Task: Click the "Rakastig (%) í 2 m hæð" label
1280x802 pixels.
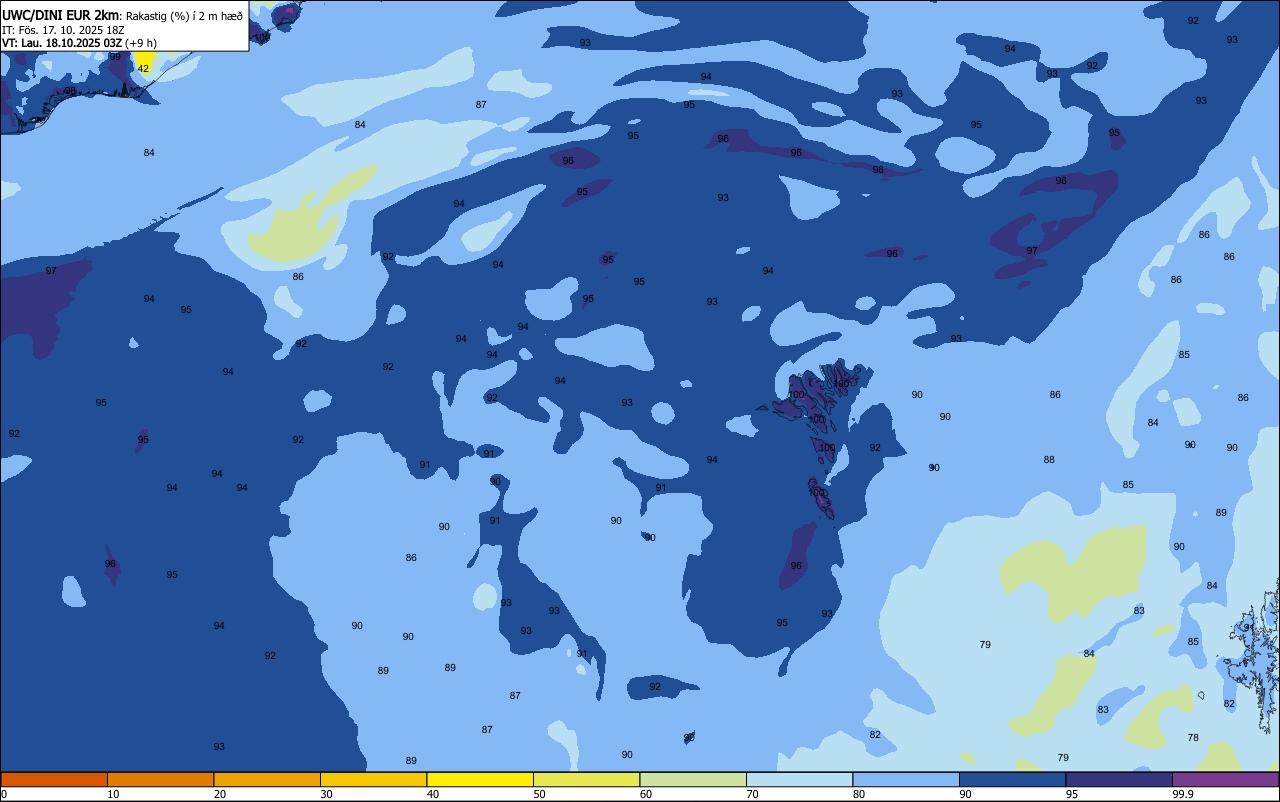Action: (184, 16)
